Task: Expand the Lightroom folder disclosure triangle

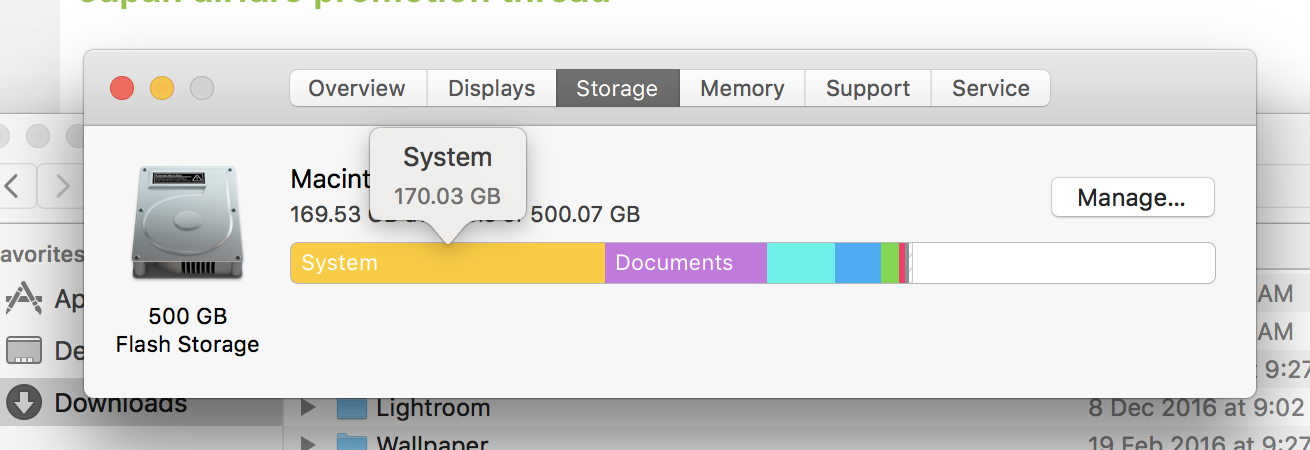Action: pos(308,409)
